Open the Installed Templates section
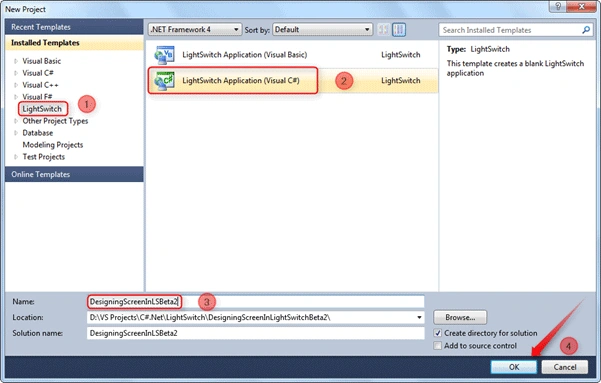Viewport: 601px width, 383px height. point(74,43)
